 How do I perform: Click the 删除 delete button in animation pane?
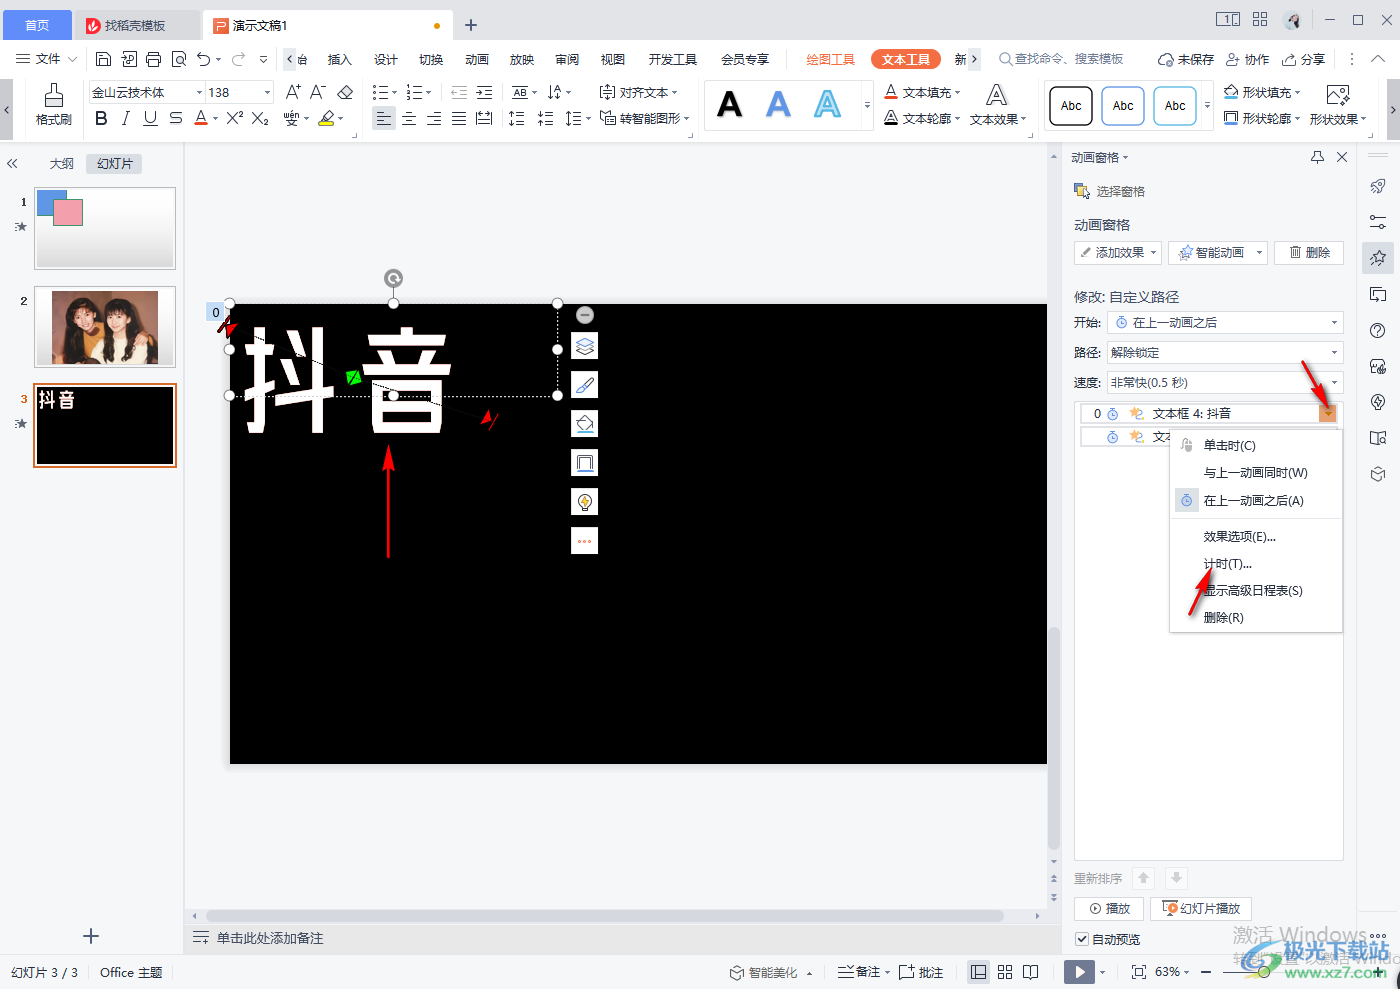[x=1309, y=253]
